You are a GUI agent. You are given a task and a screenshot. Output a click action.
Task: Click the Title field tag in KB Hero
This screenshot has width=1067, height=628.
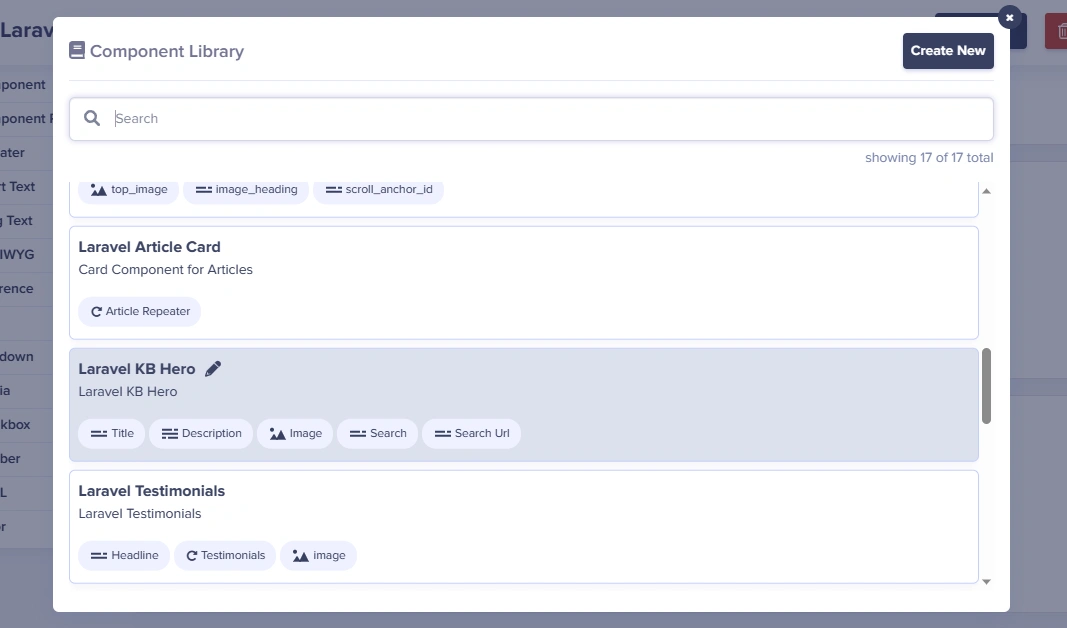click(x=112, y=433)
